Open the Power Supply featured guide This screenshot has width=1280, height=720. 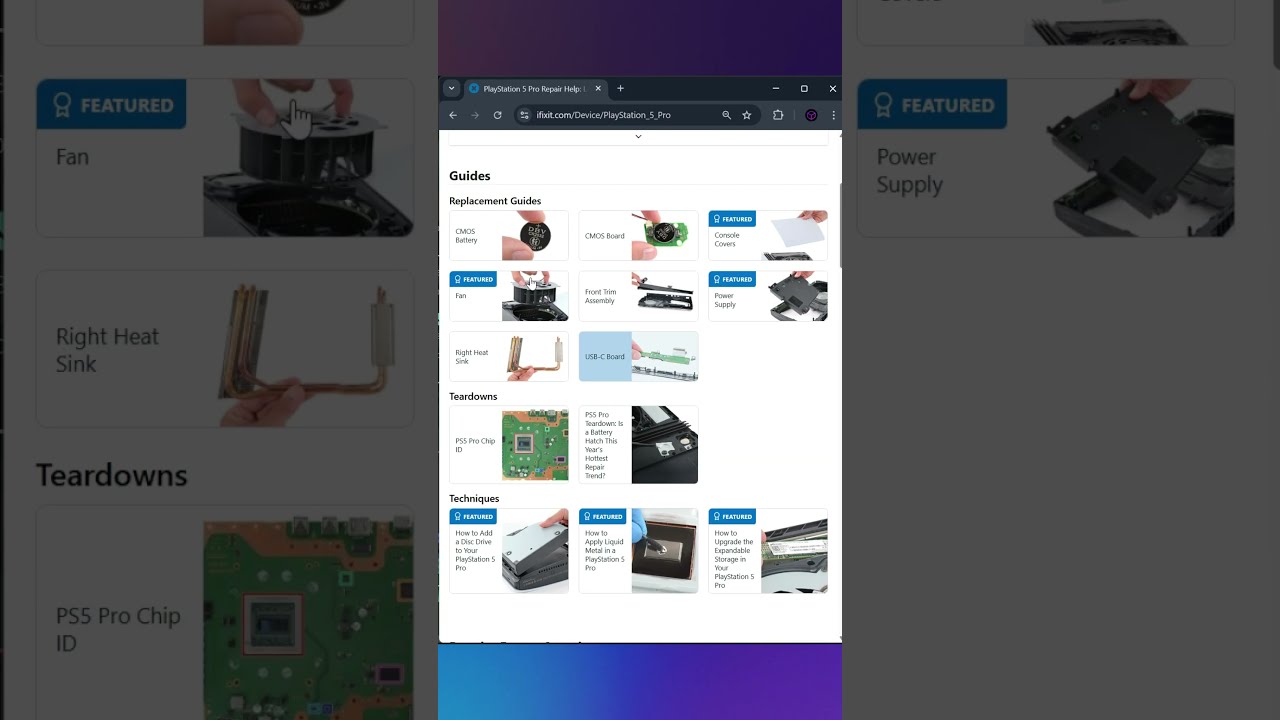pos(768,296)
